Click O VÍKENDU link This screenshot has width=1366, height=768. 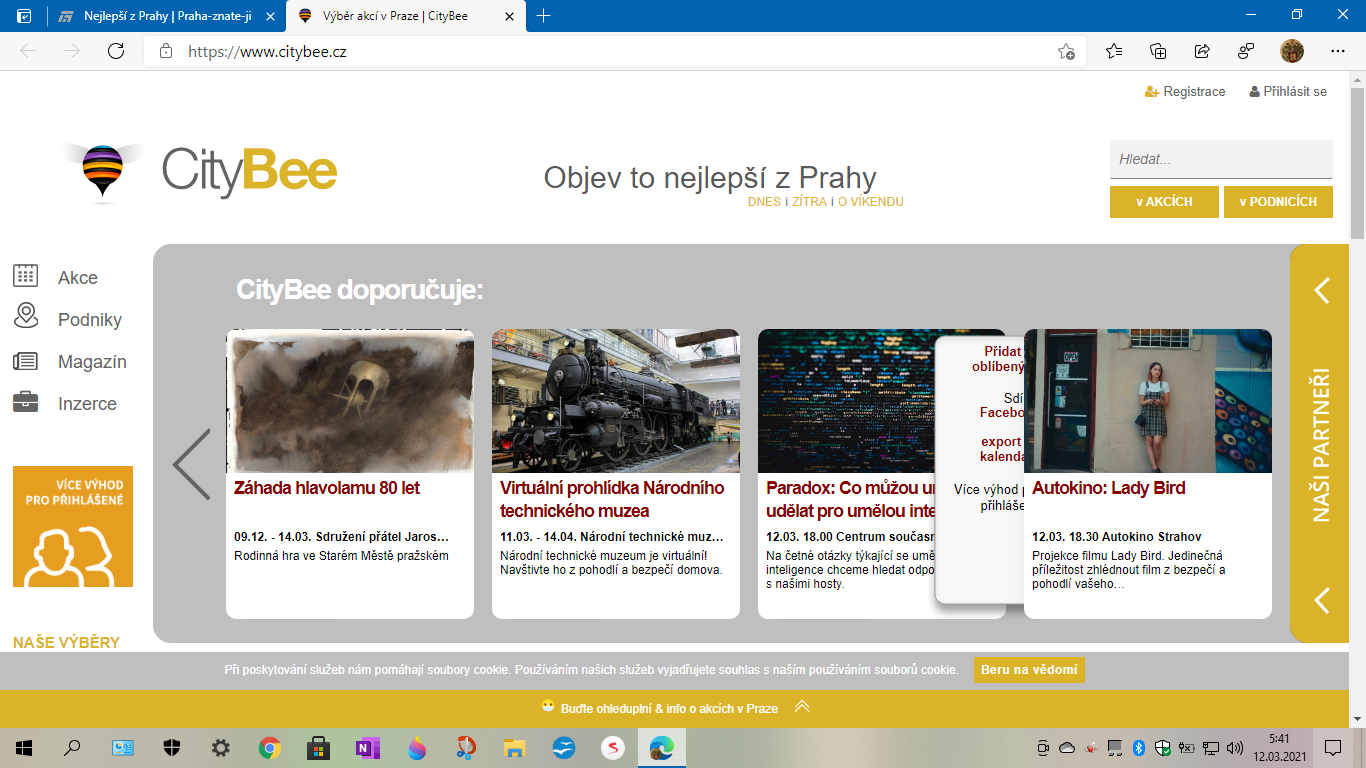click(870, 202)
